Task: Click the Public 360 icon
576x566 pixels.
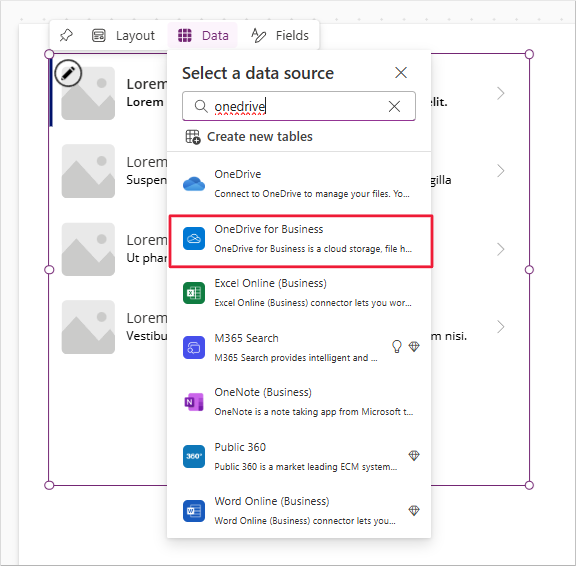Action: (x=194, y=457)
